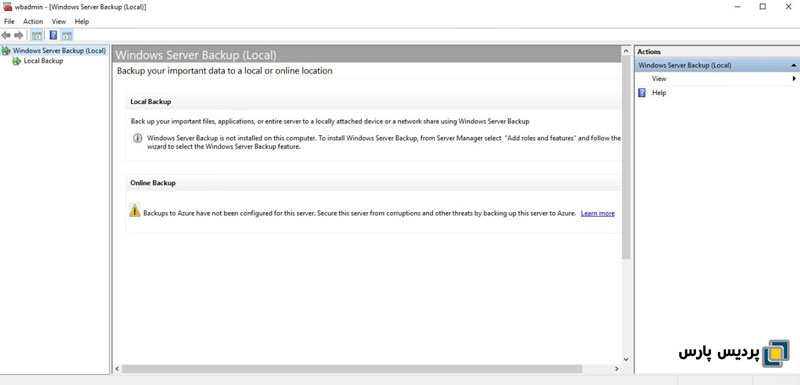Click the vertical scrollbar thumb in the center pane

[x=626, y=158]
